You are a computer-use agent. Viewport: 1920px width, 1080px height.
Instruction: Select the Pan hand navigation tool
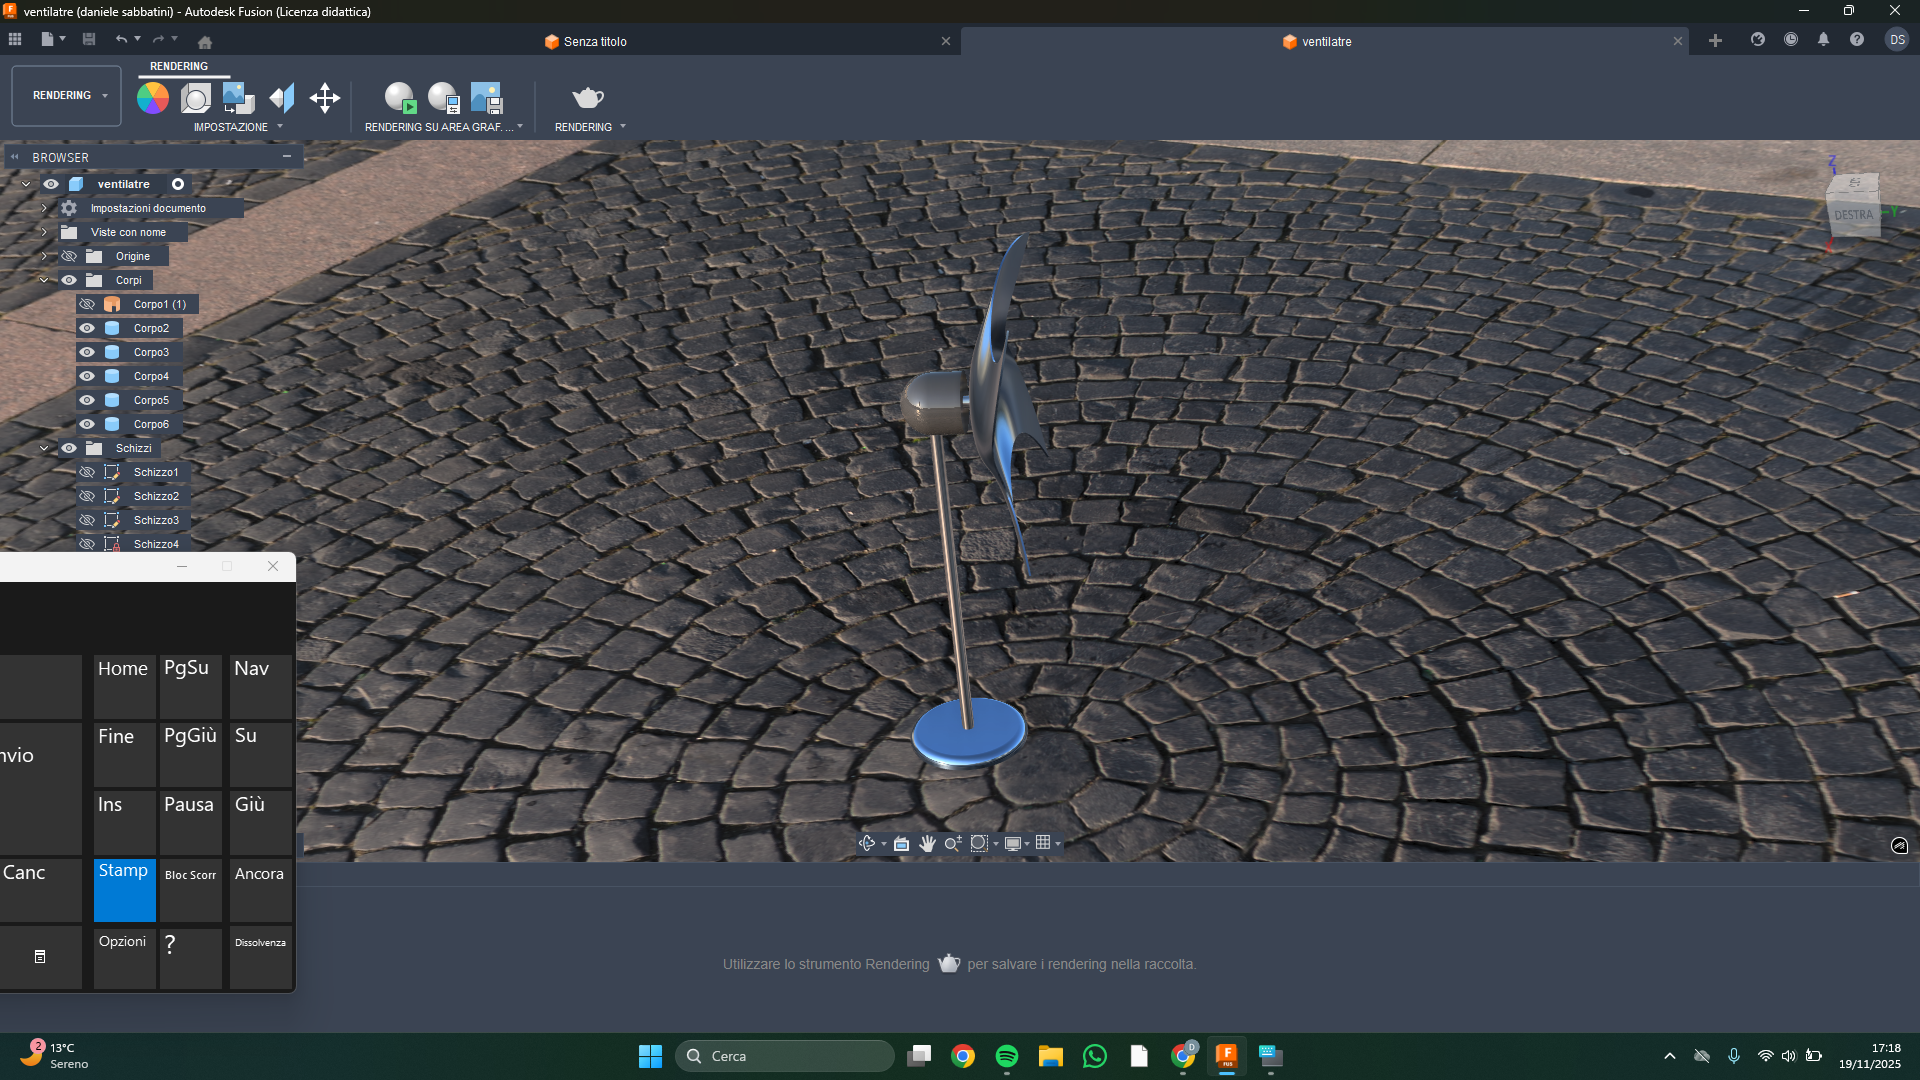927,843
